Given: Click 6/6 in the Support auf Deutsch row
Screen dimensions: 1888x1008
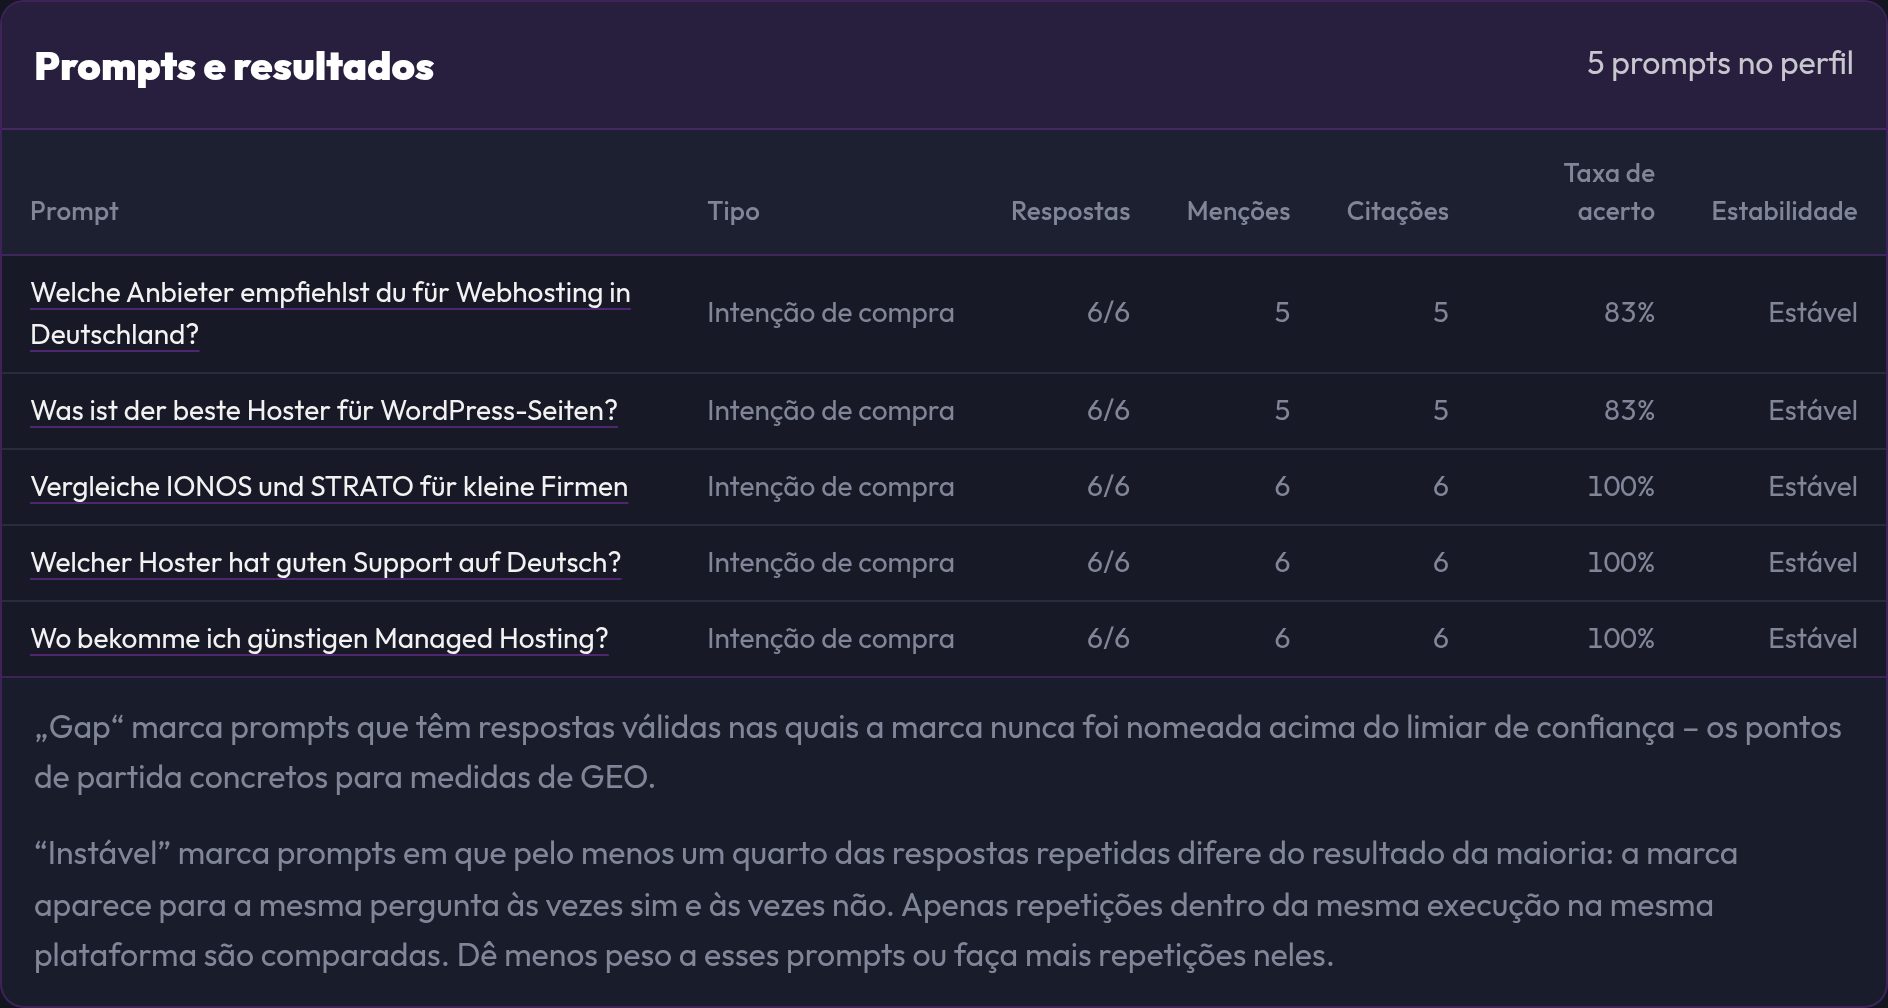Looking at the screenshot, I should [1108, 563].
